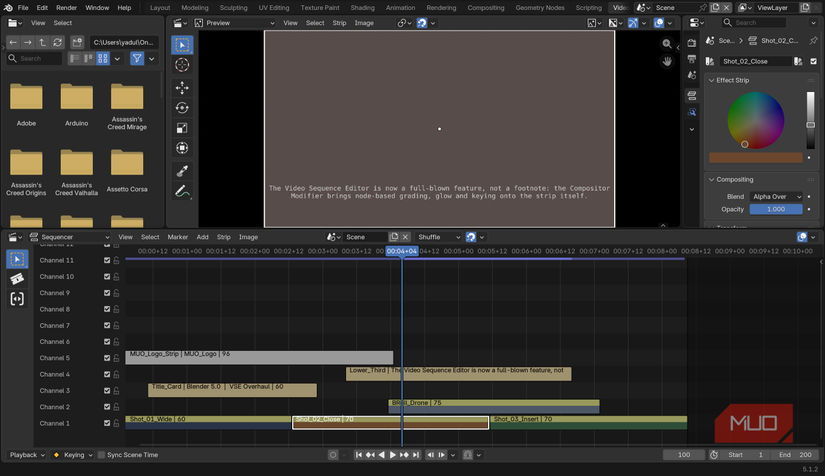
Task: Select the Rotate tool in preview toolbar
Action: click(x=182, y=108)
